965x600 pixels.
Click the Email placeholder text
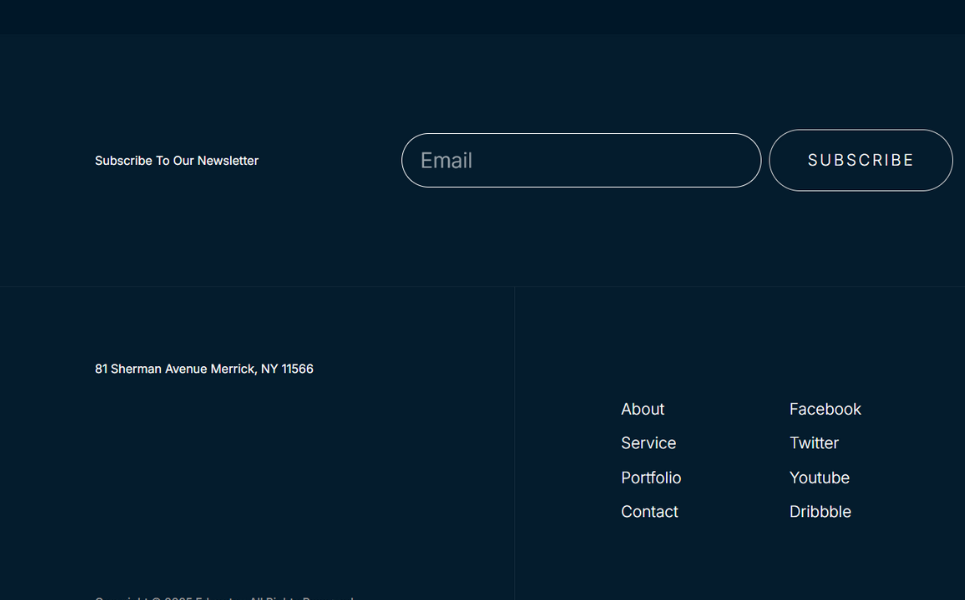click(446, 161)
